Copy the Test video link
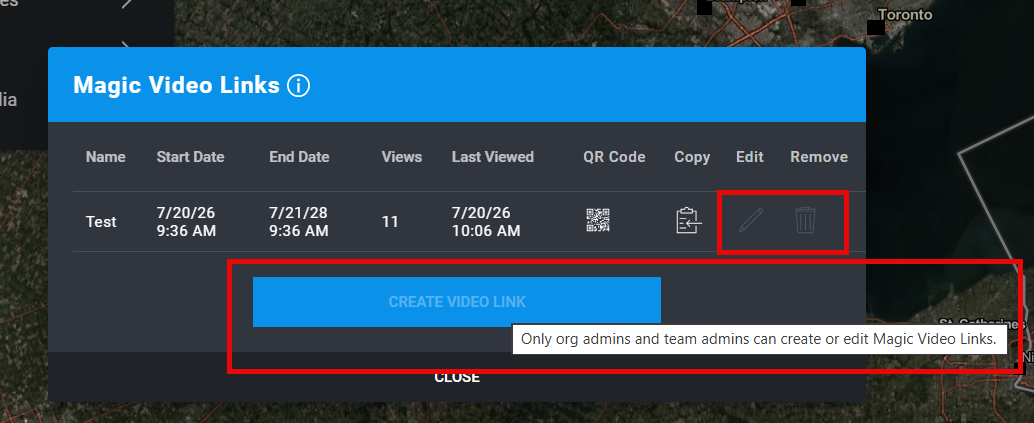The width and height of the screenshot is (1034, 423). 688,221
